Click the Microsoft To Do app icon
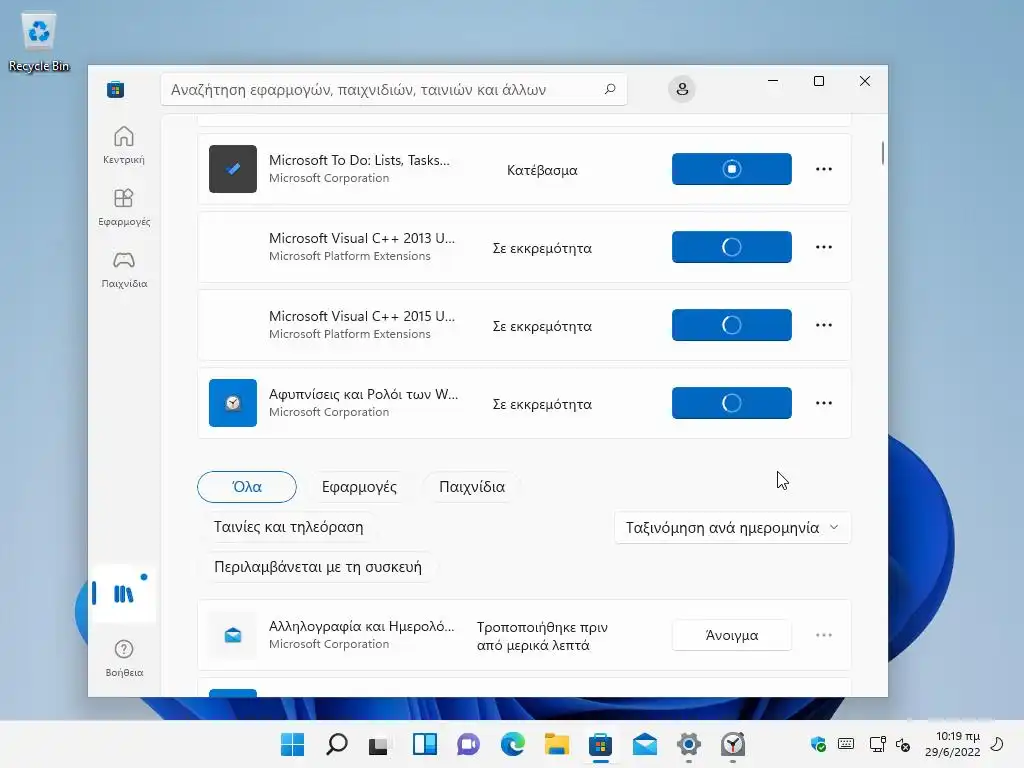Image resolution: width=1024 pixels, height=768 pixels. pos(232,169)
